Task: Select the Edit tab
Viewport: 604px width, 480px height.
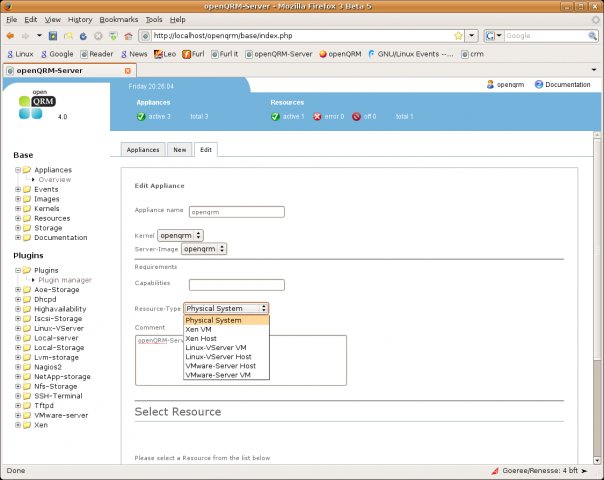Action: click(206, 150)
